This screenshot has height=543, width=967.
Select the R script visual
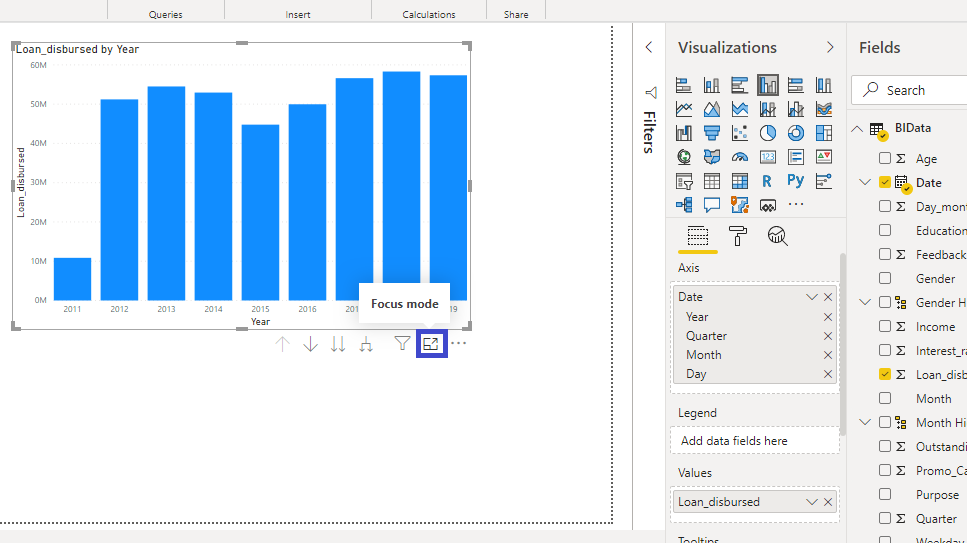pos(767,181)
